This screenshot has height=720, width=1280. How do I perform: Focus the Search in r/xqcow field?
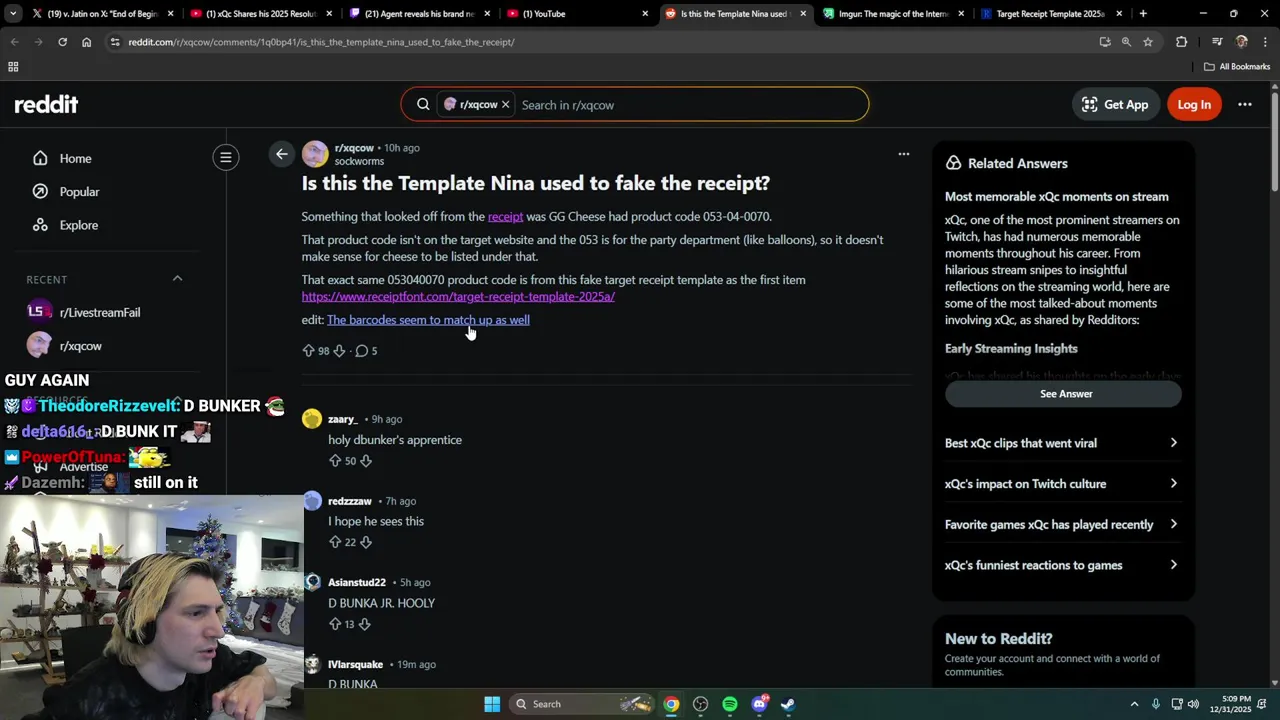[688, 105]
